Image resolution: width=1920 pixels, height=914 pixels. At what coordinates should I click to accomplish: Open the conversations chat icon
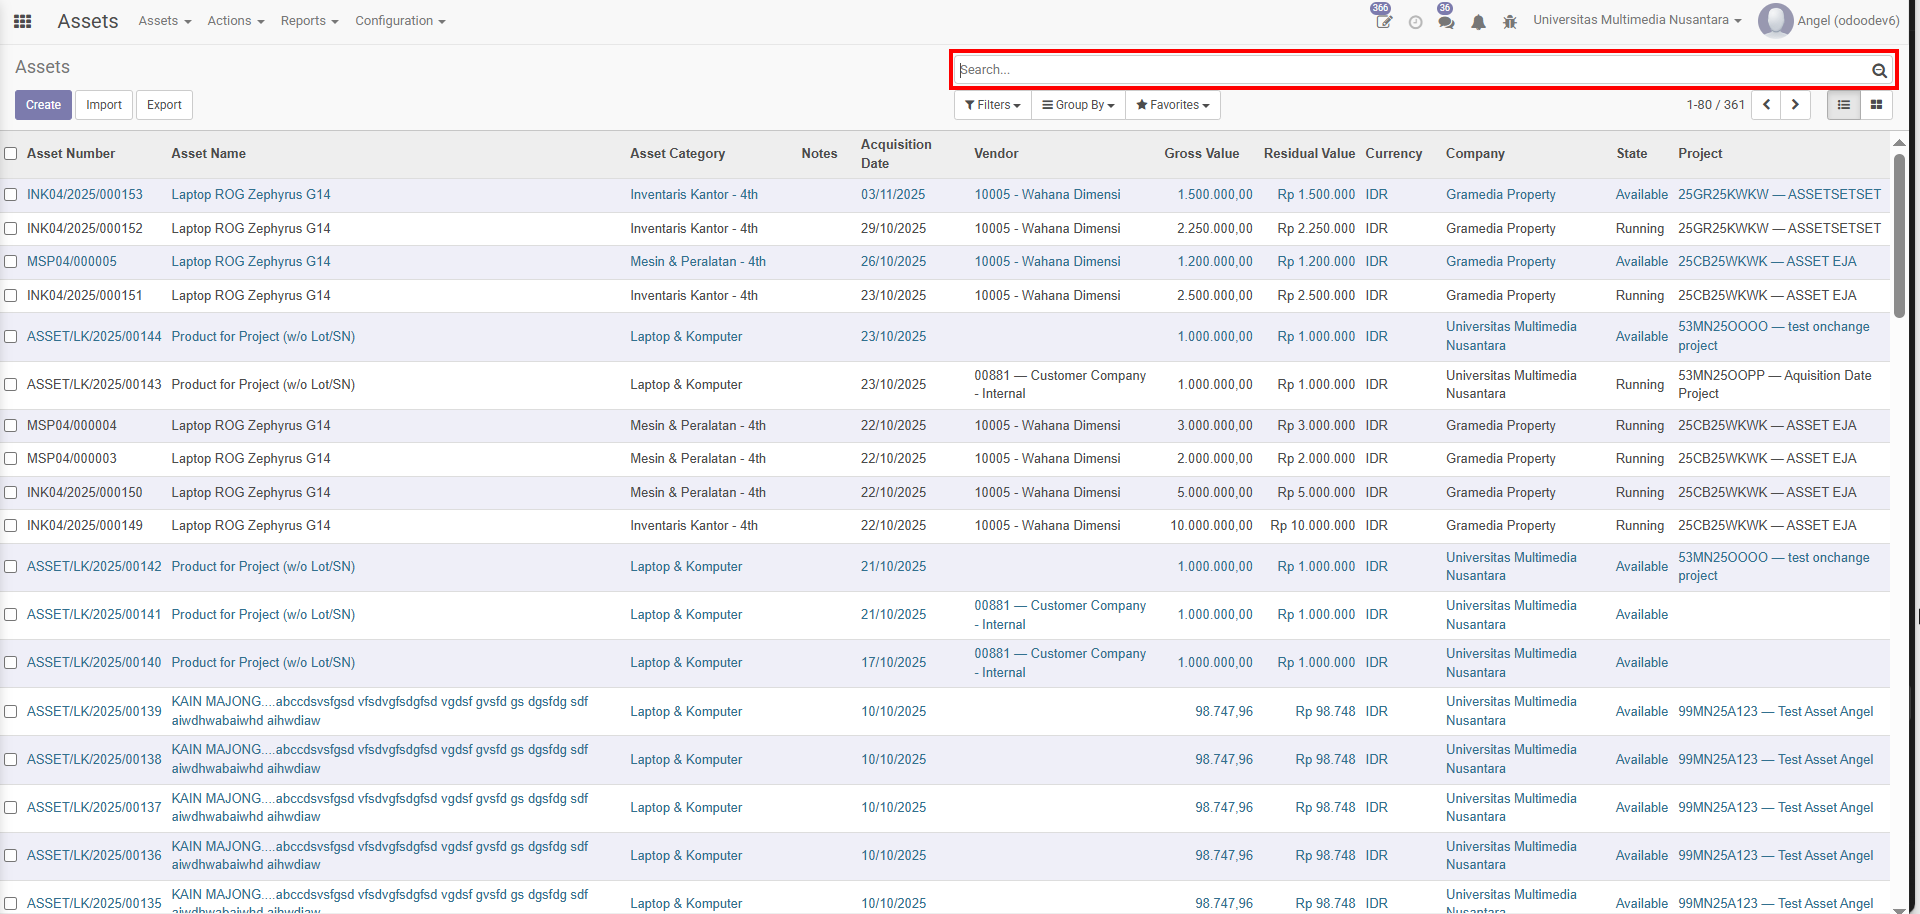point(1446,22)
